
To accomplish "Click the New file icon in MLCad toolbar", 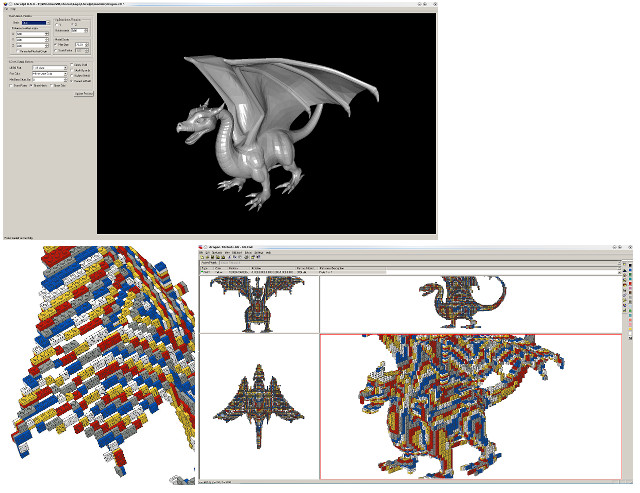I will (202, 257).
